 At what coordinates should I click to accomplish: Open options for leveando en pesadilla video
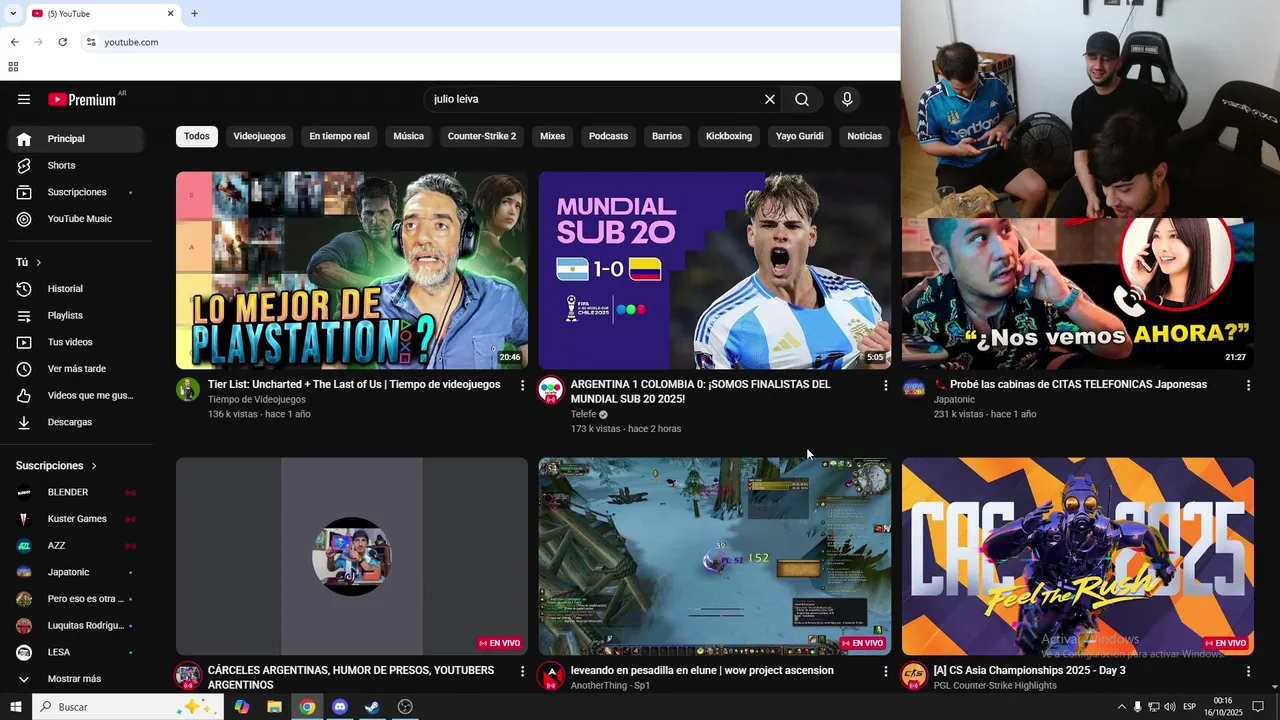tap(885, 671)
